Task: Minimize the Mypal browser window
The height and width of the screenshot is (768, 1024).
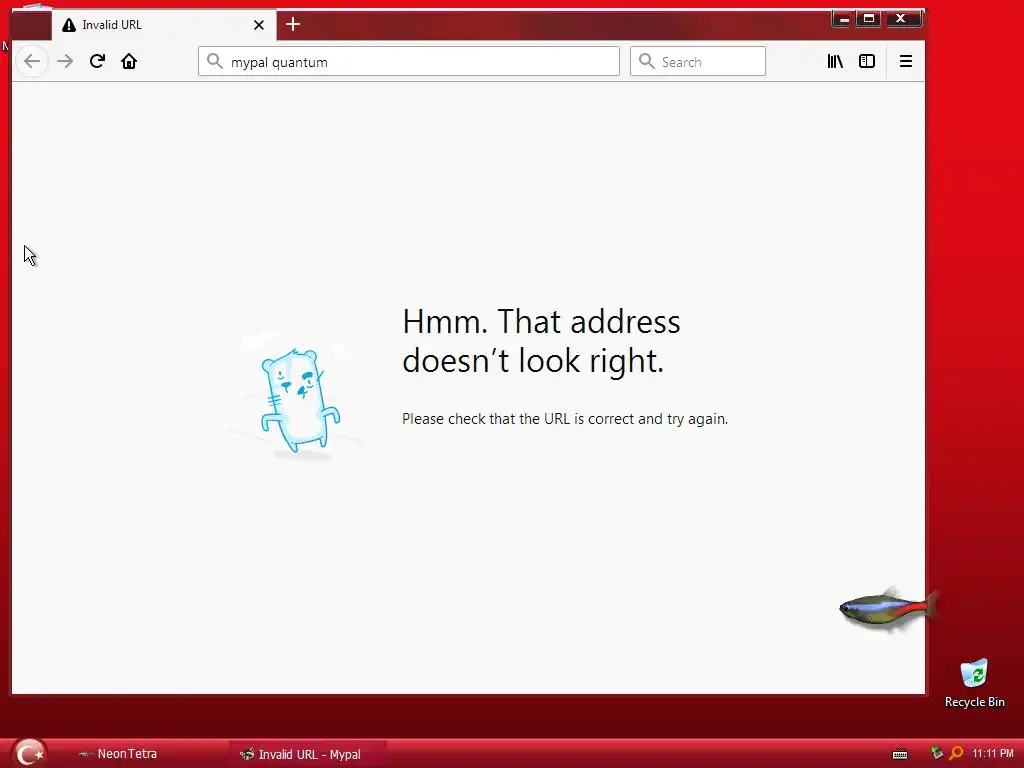Action: [x=844, y=19]
